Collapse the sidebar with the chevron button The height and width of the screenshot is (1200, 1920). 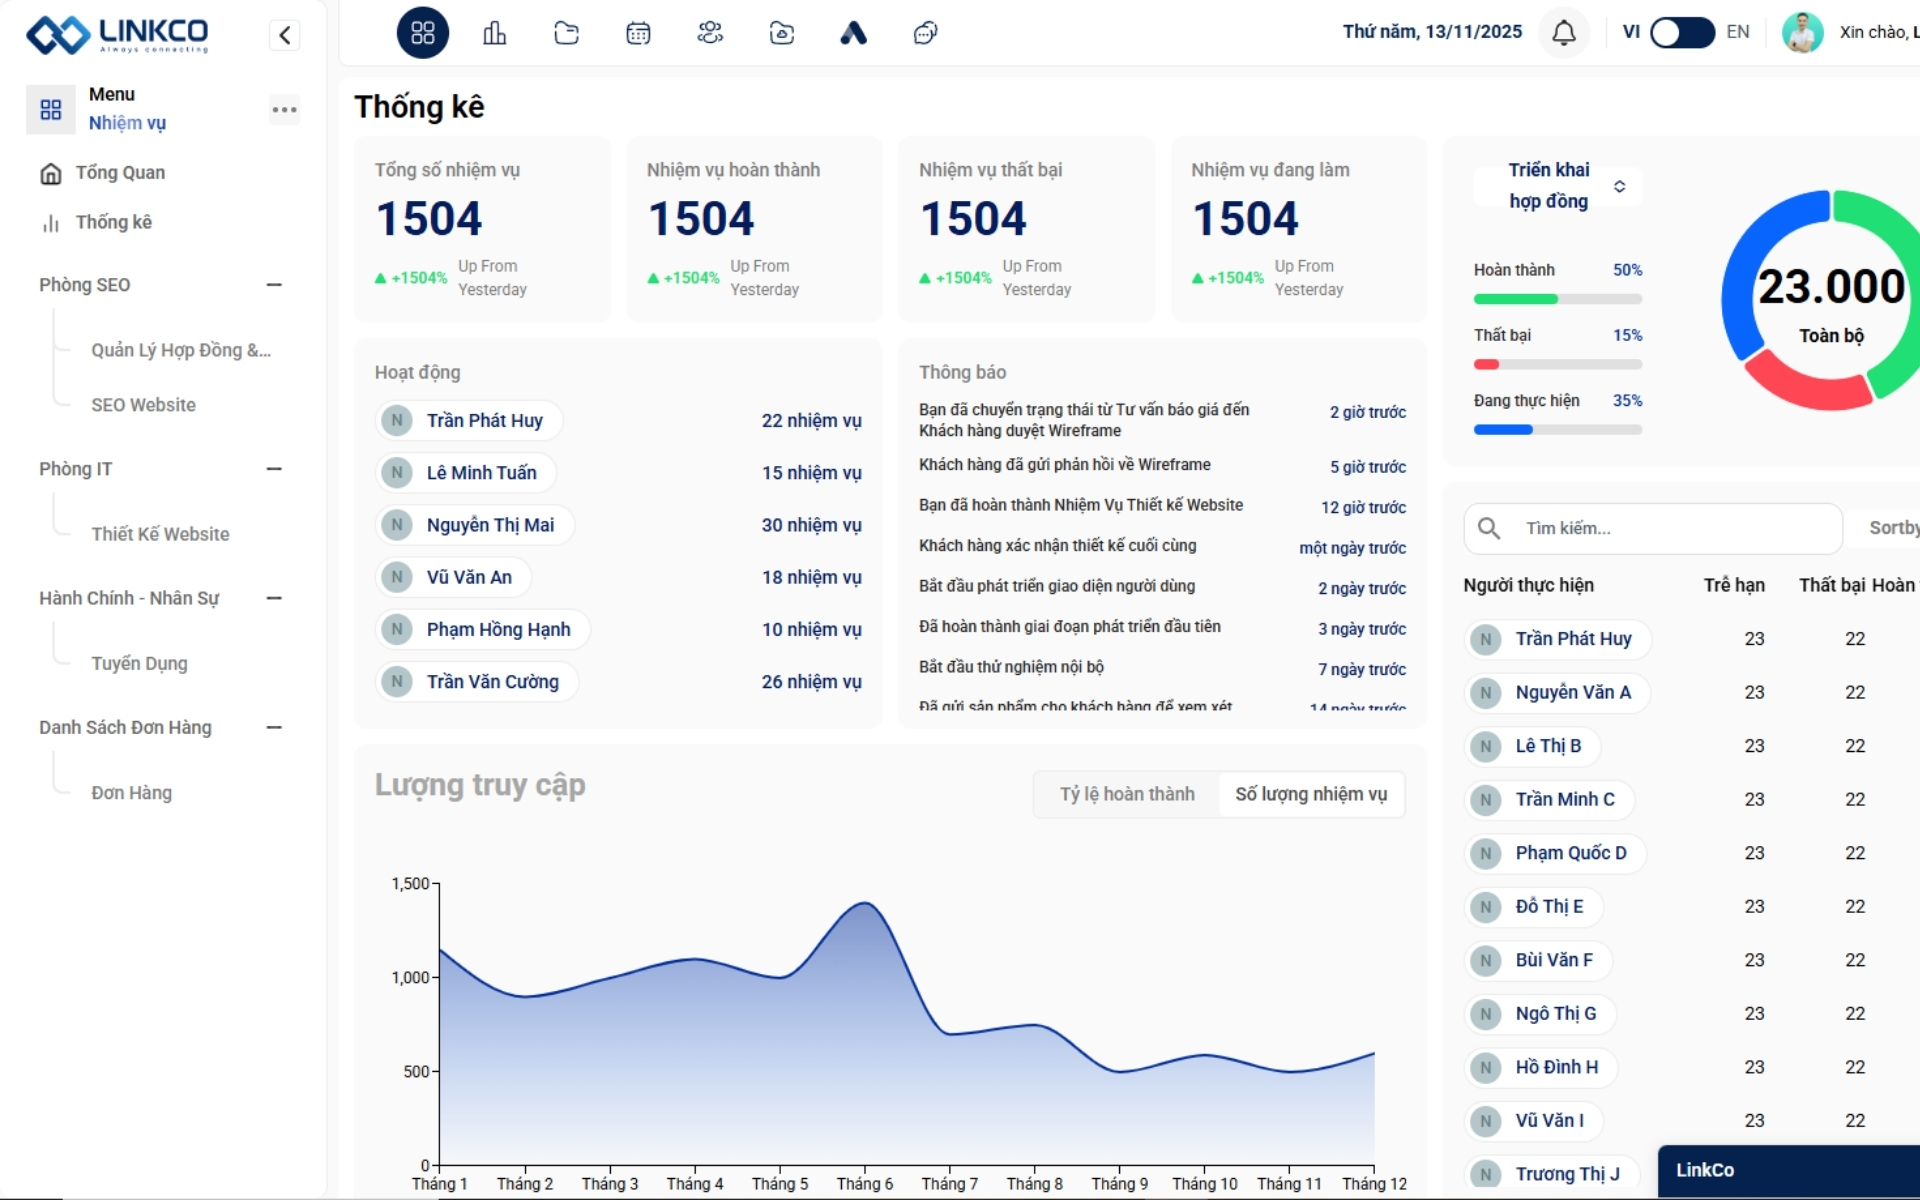tap(285, 35)
